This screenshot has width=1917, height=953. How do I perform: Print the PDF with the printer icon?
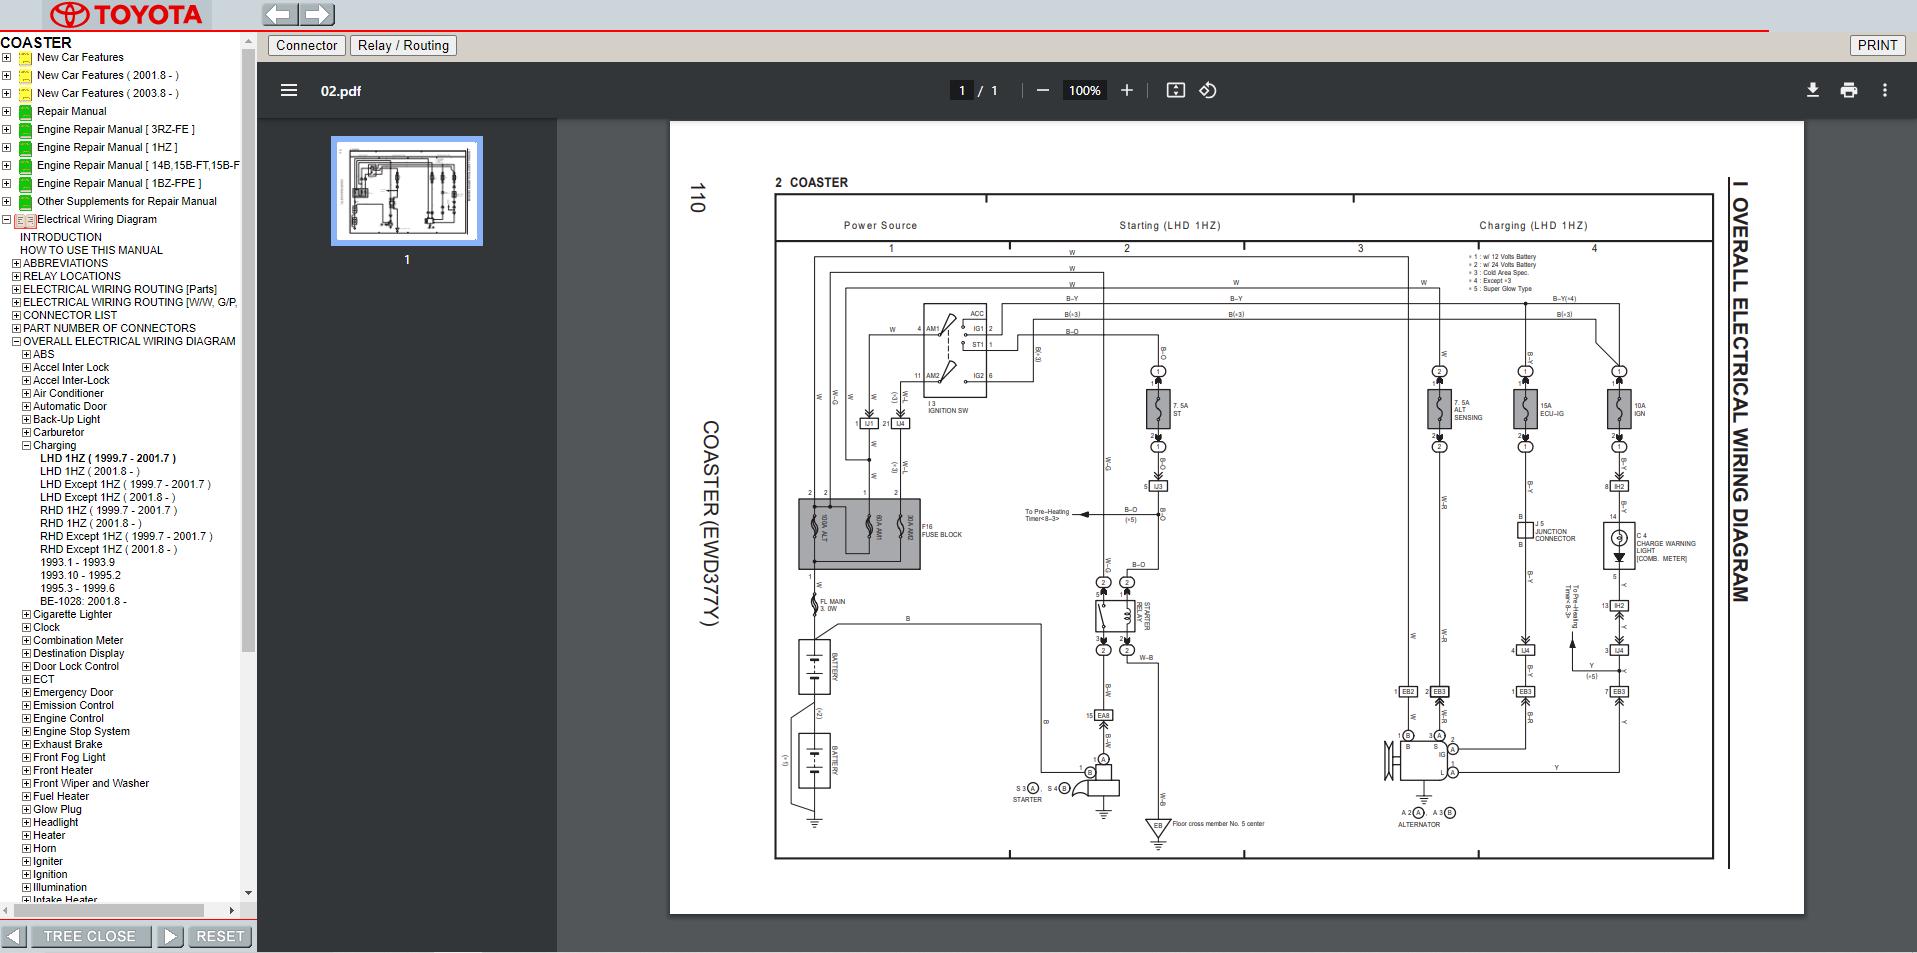coord(1848,90)
